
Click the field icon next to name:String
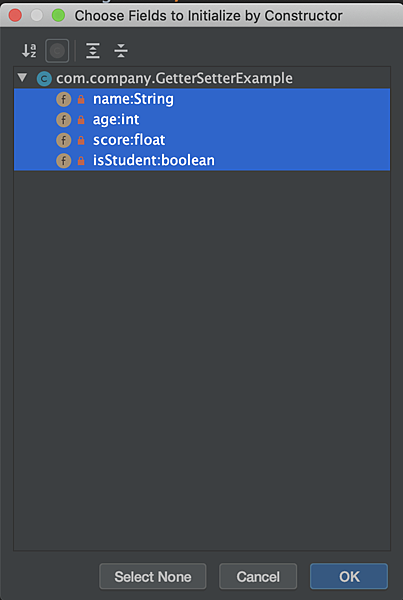tap(64, 99)
